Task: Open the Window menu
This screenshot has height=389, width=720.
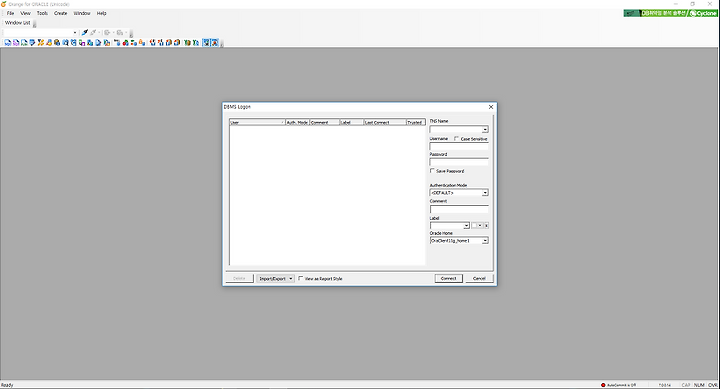Action: [x=82, y=13]
